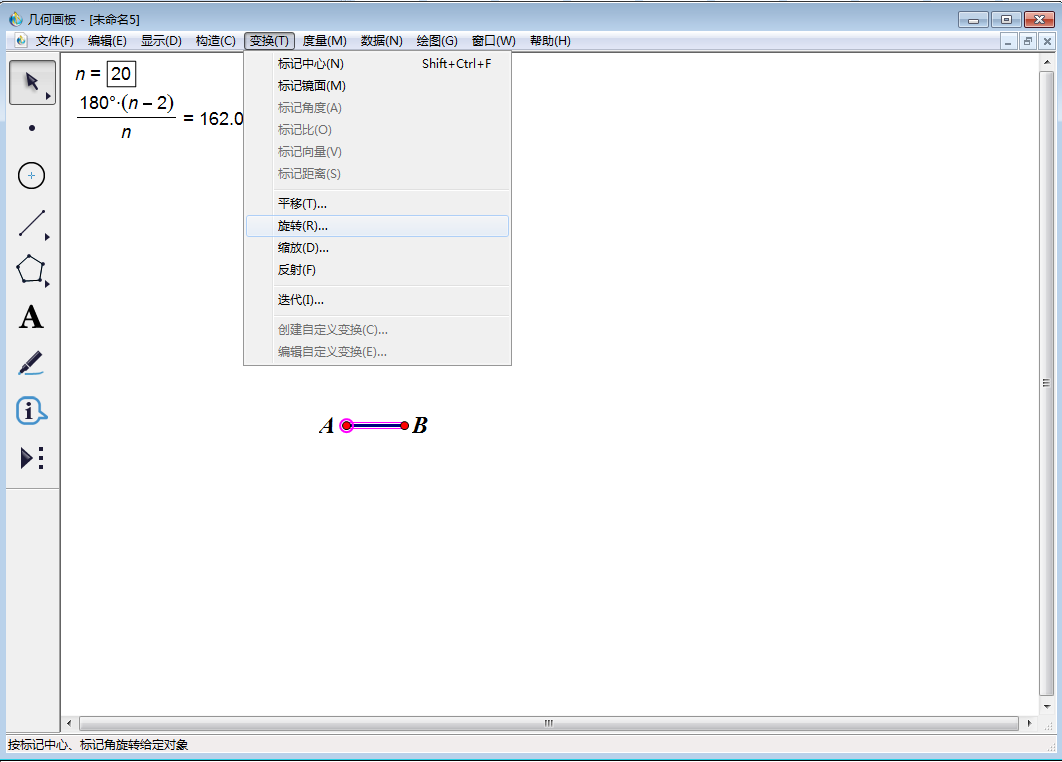This screenshot has height=762, width=1062.
Task: Select the point tool
Action: (31, 128)
